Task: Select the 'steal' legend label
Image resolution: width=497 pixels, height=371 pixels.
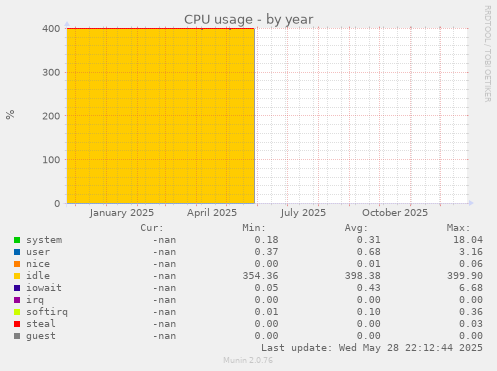Action: click(41, 324)
